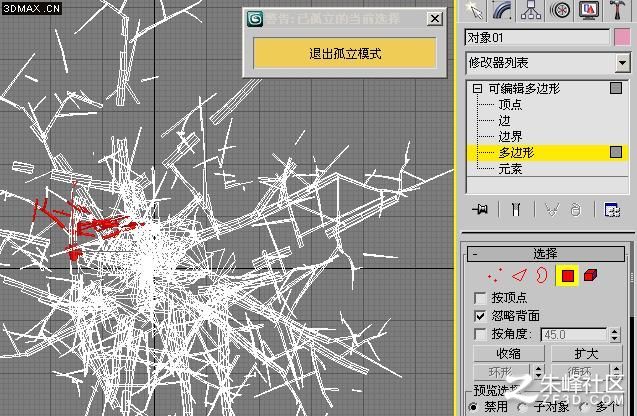This screenshot has width=637, height=416.
Task: Select the 禁用 radio button
Action: coord(473,406)
